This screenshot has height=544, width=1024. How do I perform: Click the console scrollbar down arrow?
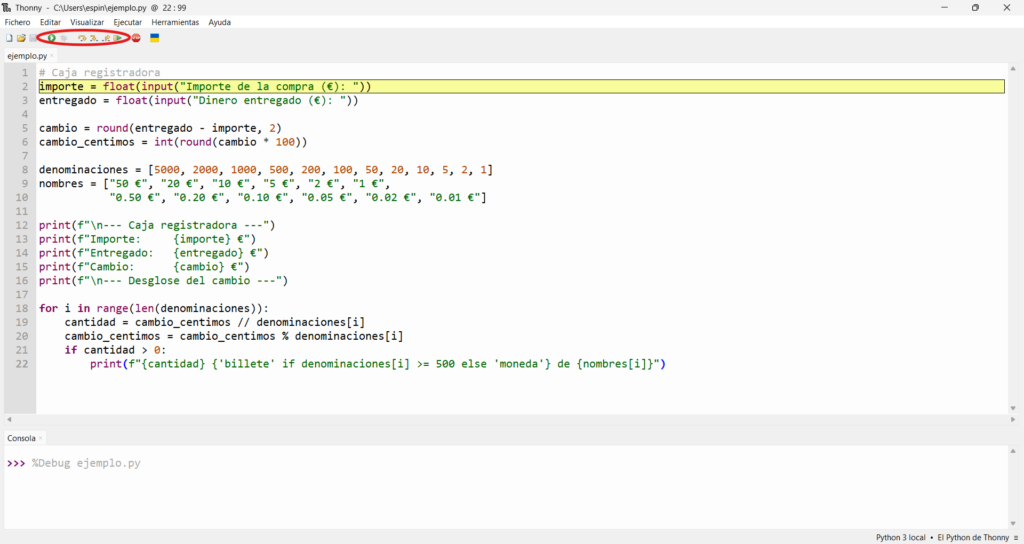tap(1013, 524)
